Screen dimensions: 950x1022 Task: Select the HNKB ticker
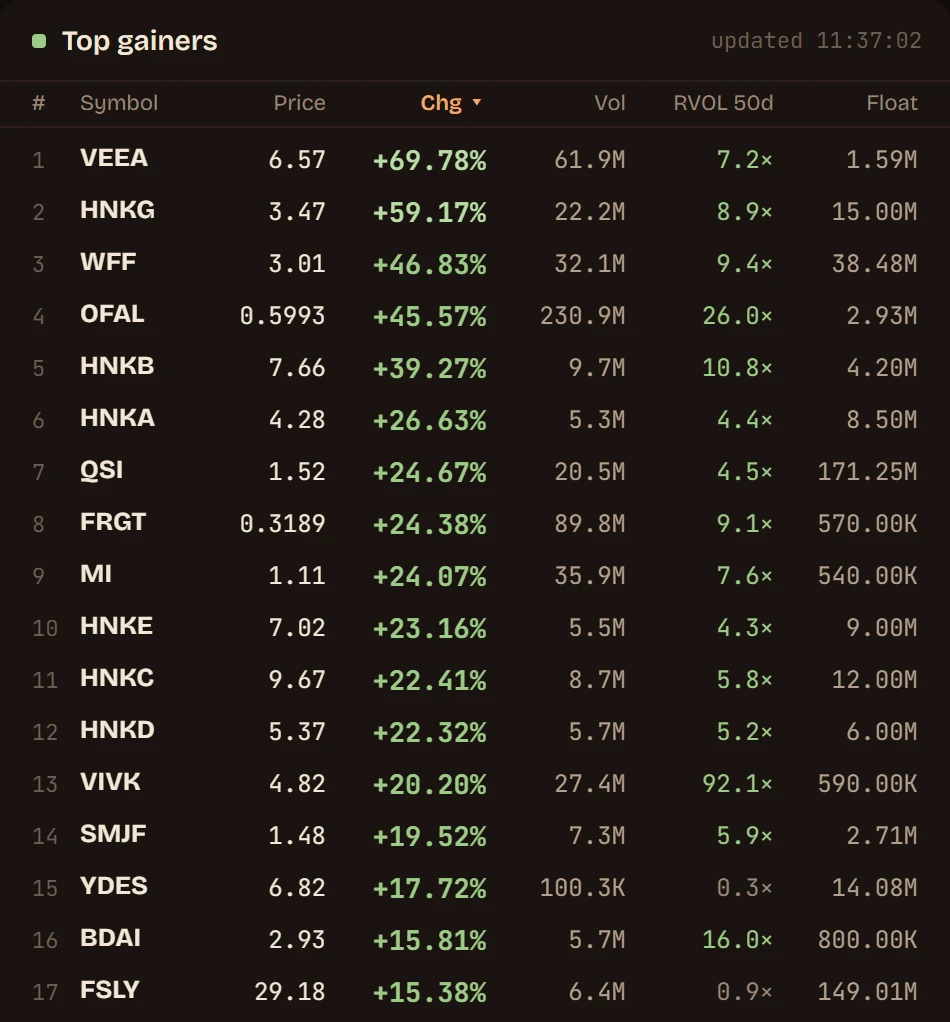coord(117,366)
